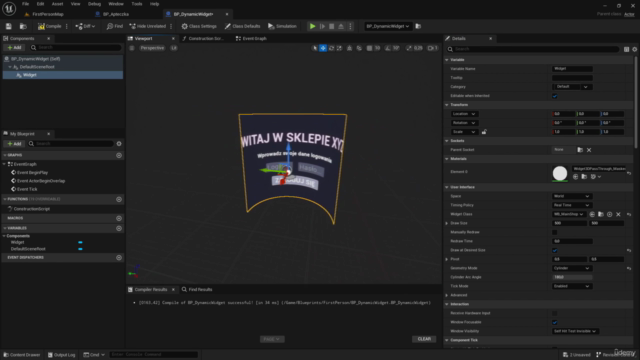
Task: Enable the Manually Redraw checkbox
Action: click(x=555, y=232)
